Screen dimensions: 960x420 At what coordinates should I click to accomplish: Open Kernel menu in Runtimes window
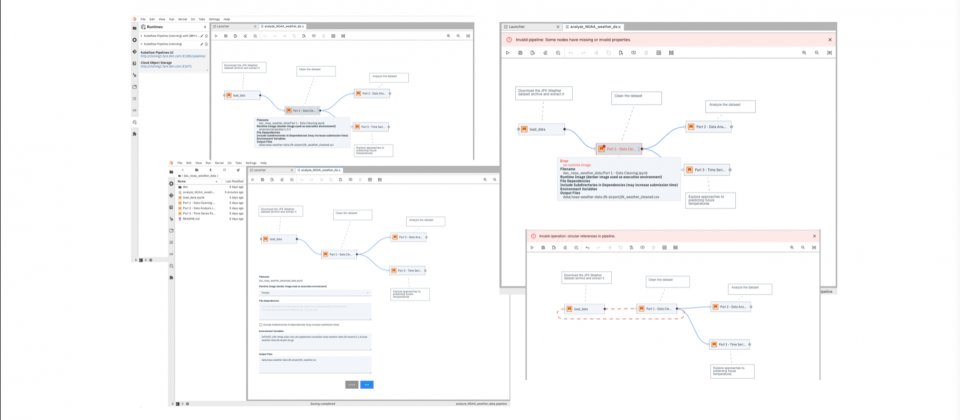click(x=182, y=19)
